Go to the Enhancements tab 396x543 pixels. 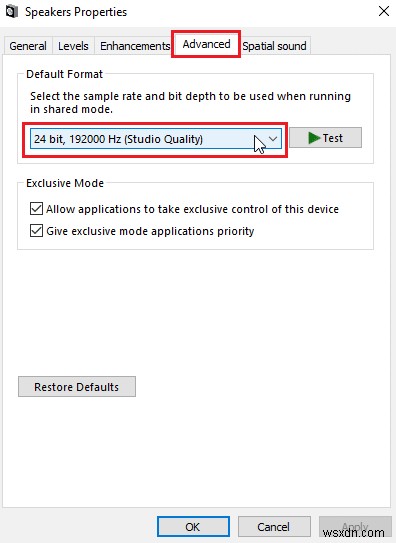(x=135, y=46)
